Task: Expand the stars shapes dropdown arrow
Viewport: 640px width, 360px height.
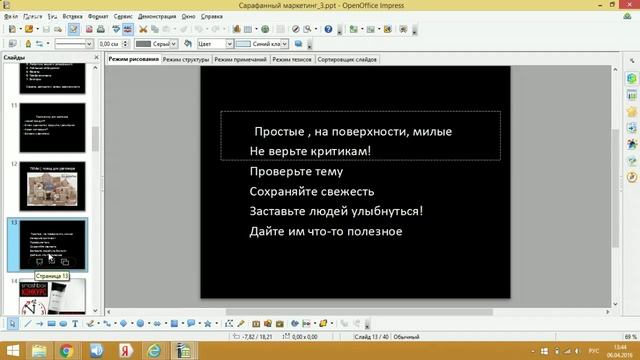Action: 216,324
